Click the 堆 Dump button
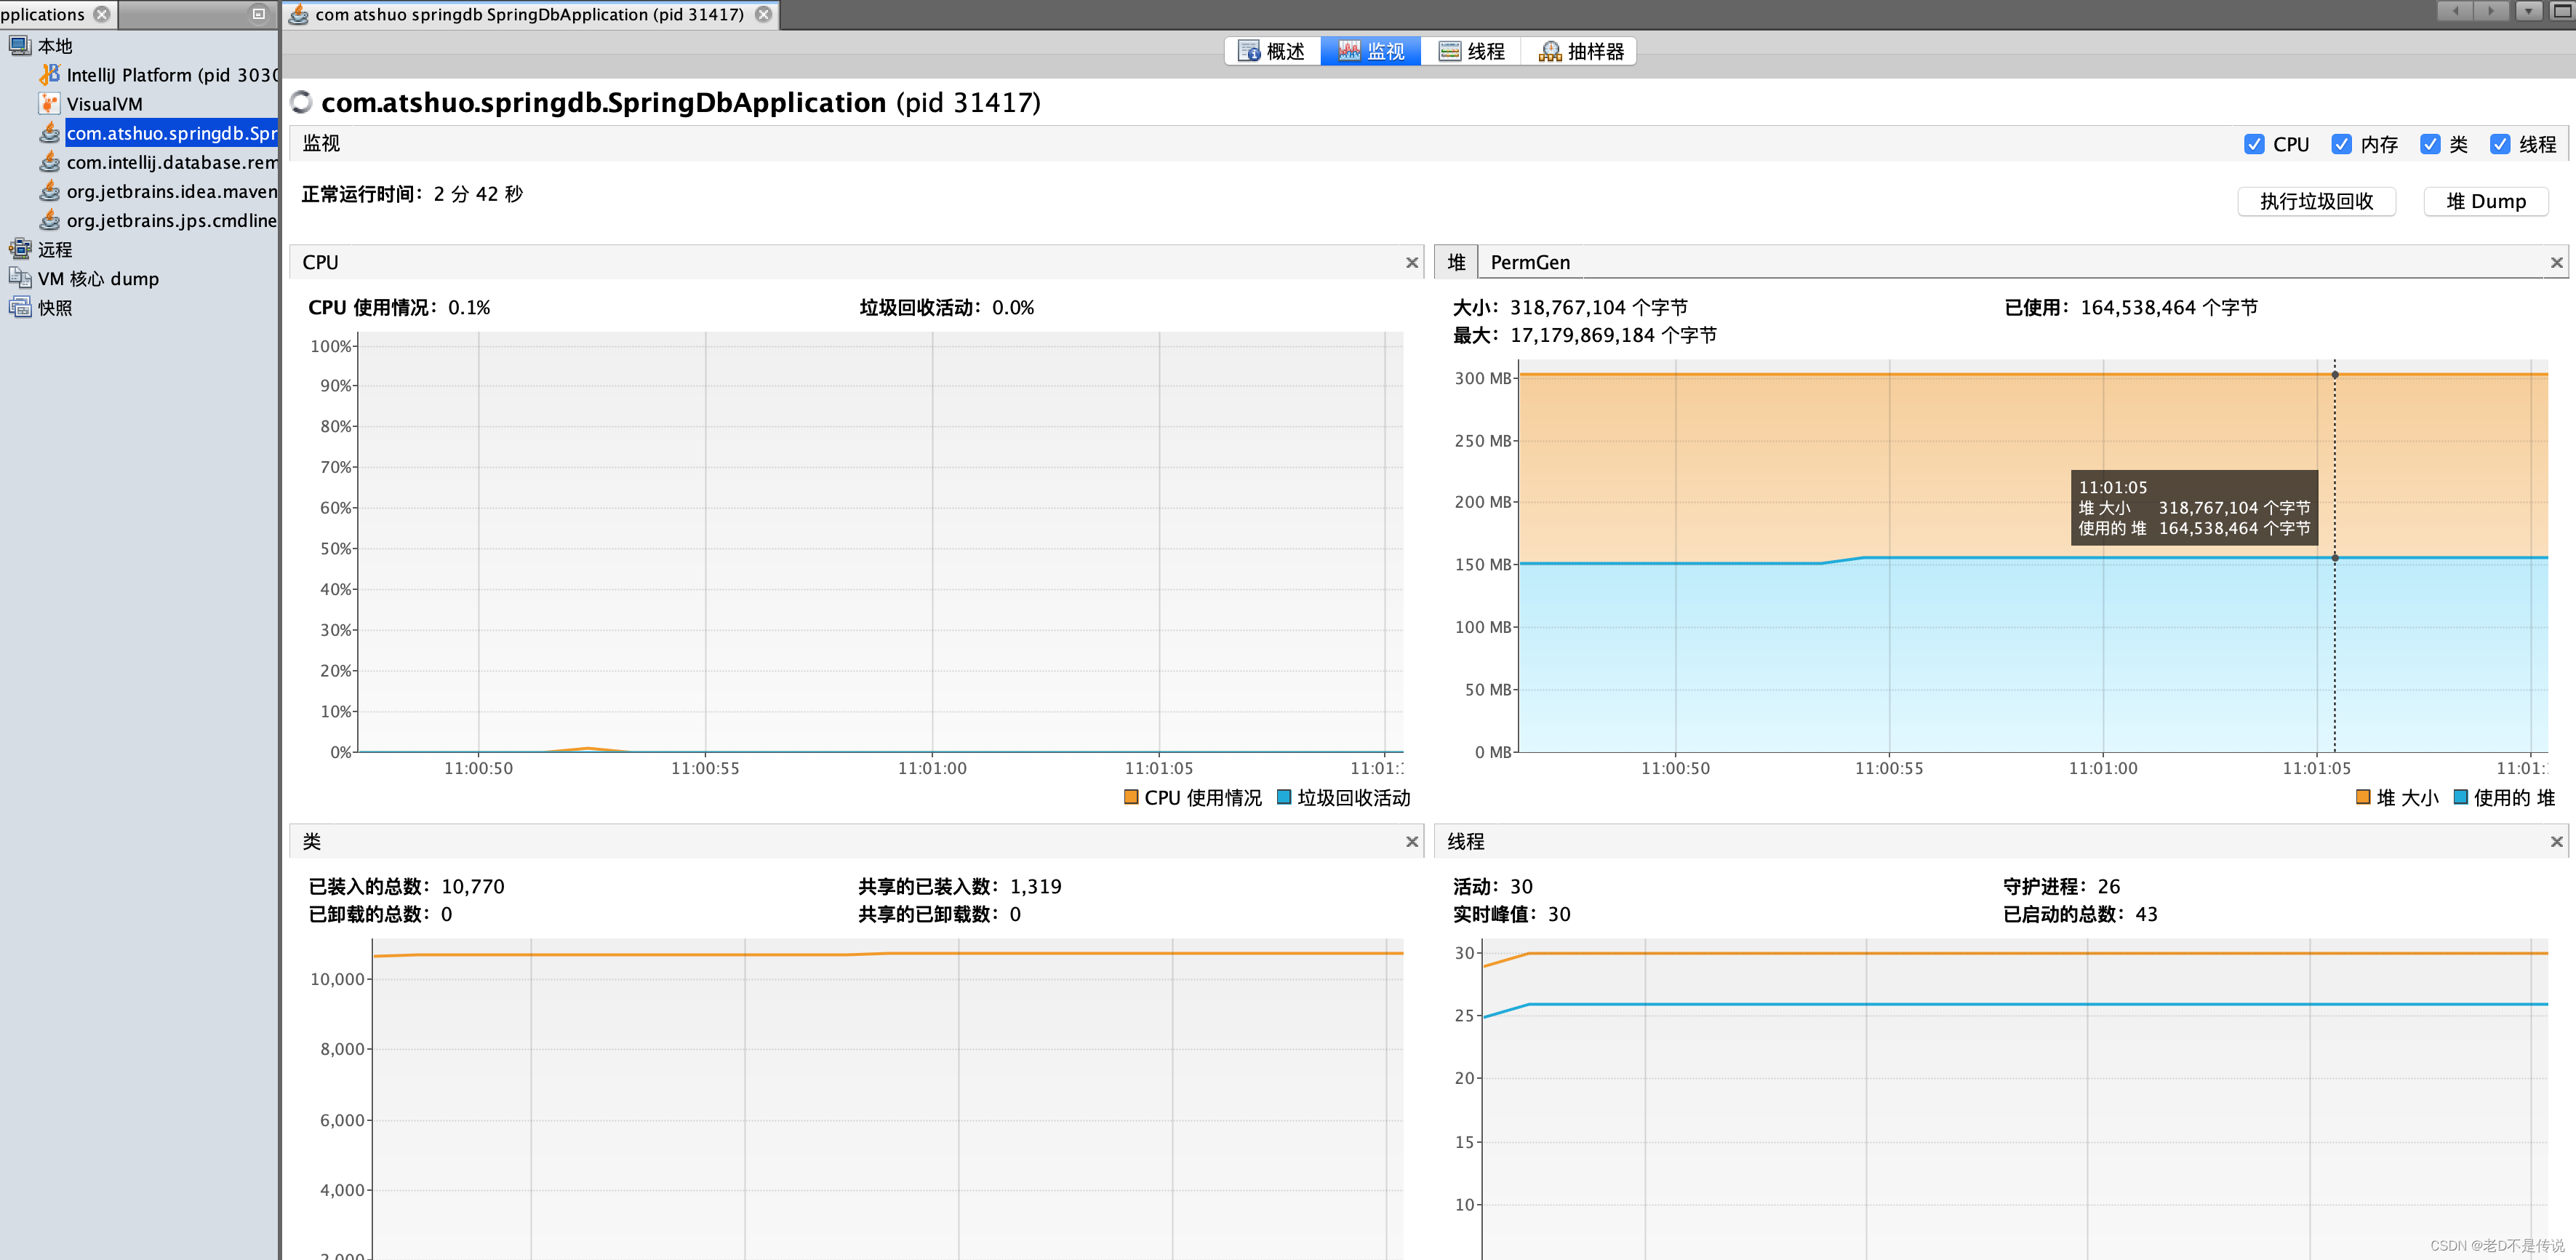Viewport: 2576px width, 1260px height. (x=2485, y=201)
